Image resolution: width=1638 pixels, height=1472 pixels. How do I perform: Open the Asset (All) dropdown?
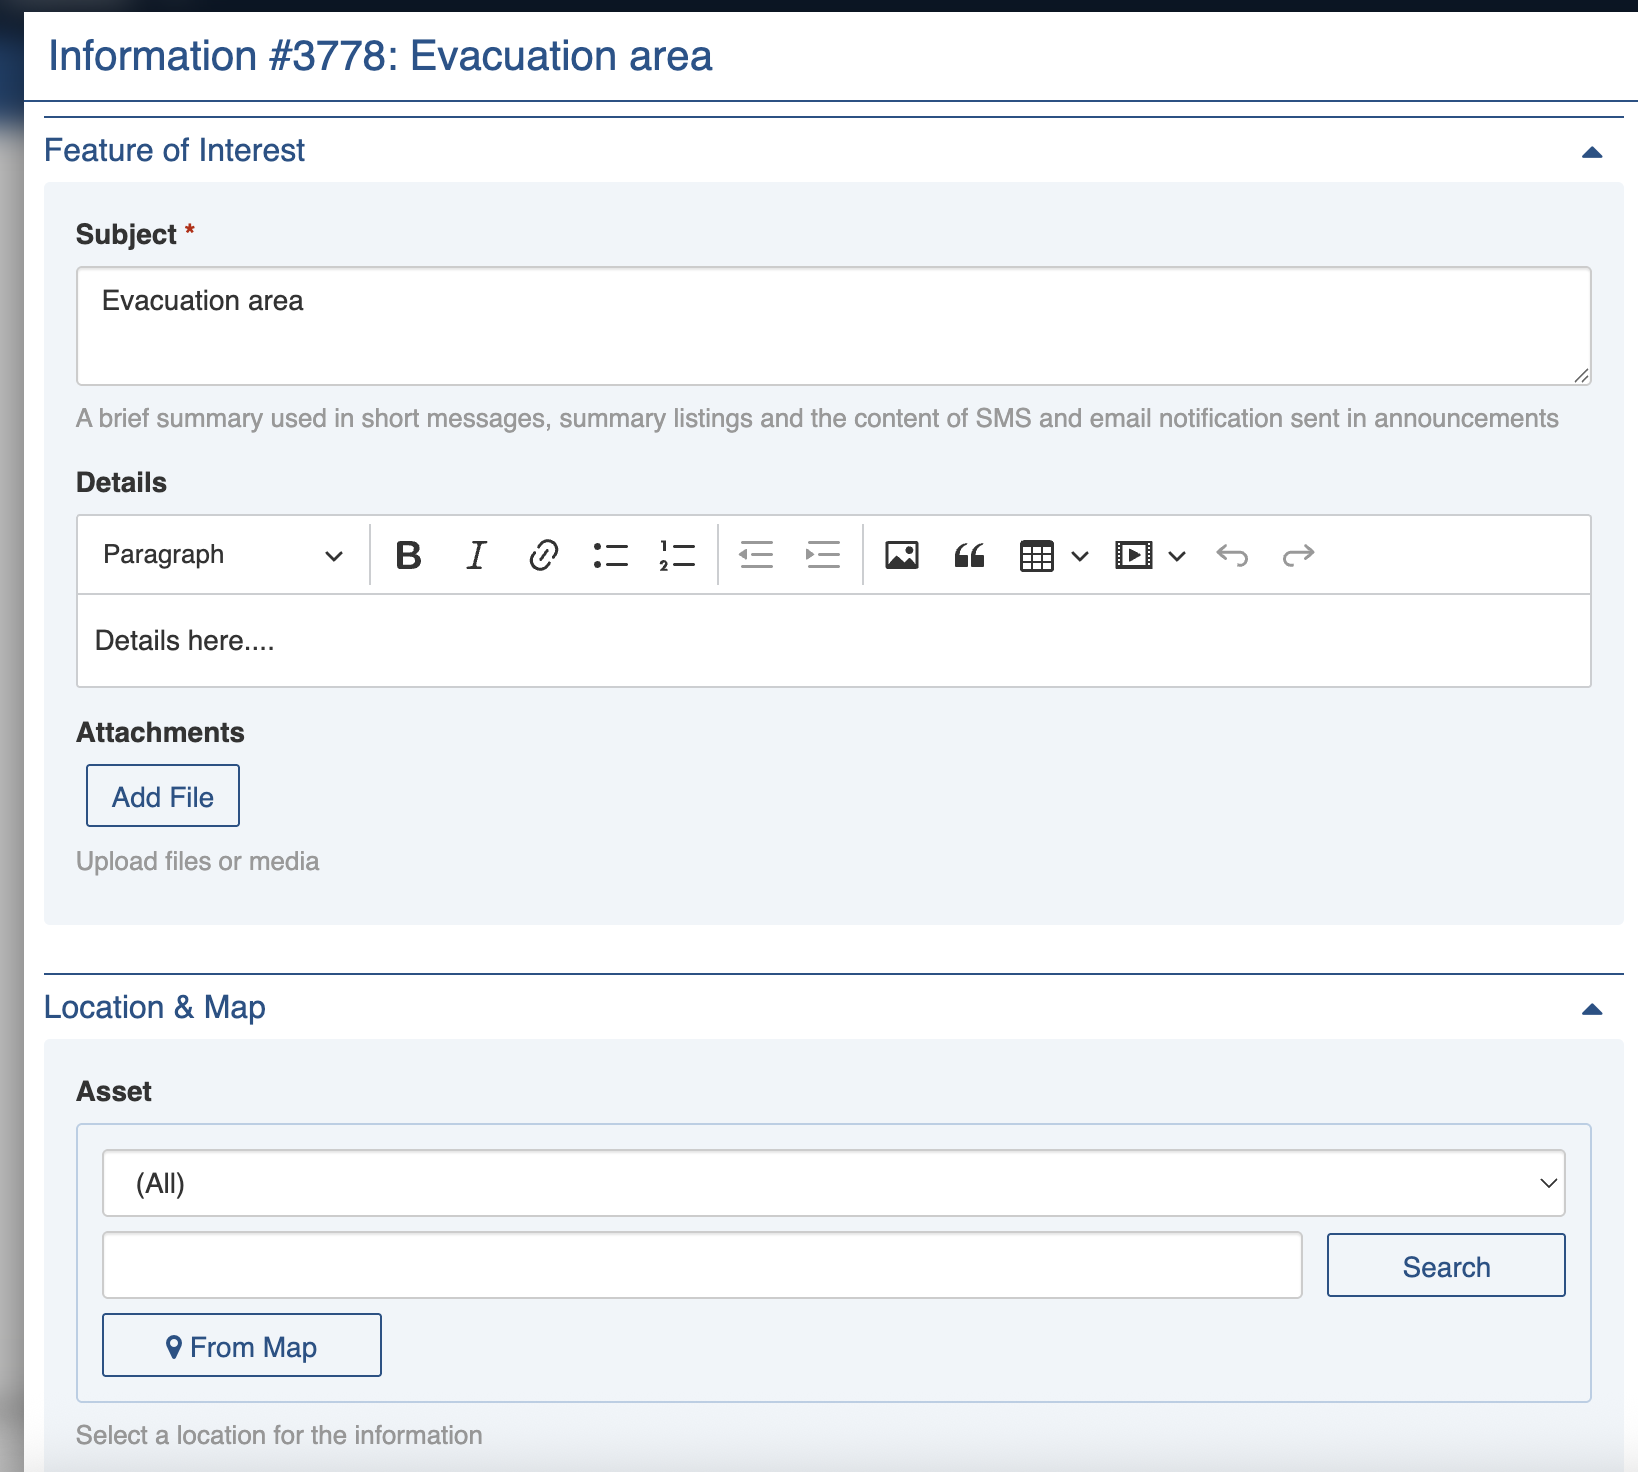pos(833,1183)
